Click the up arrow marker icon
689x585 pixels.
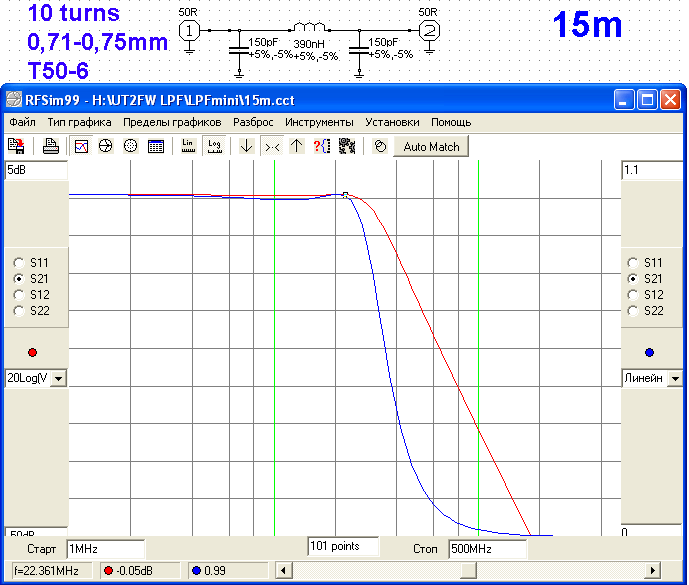296,146
